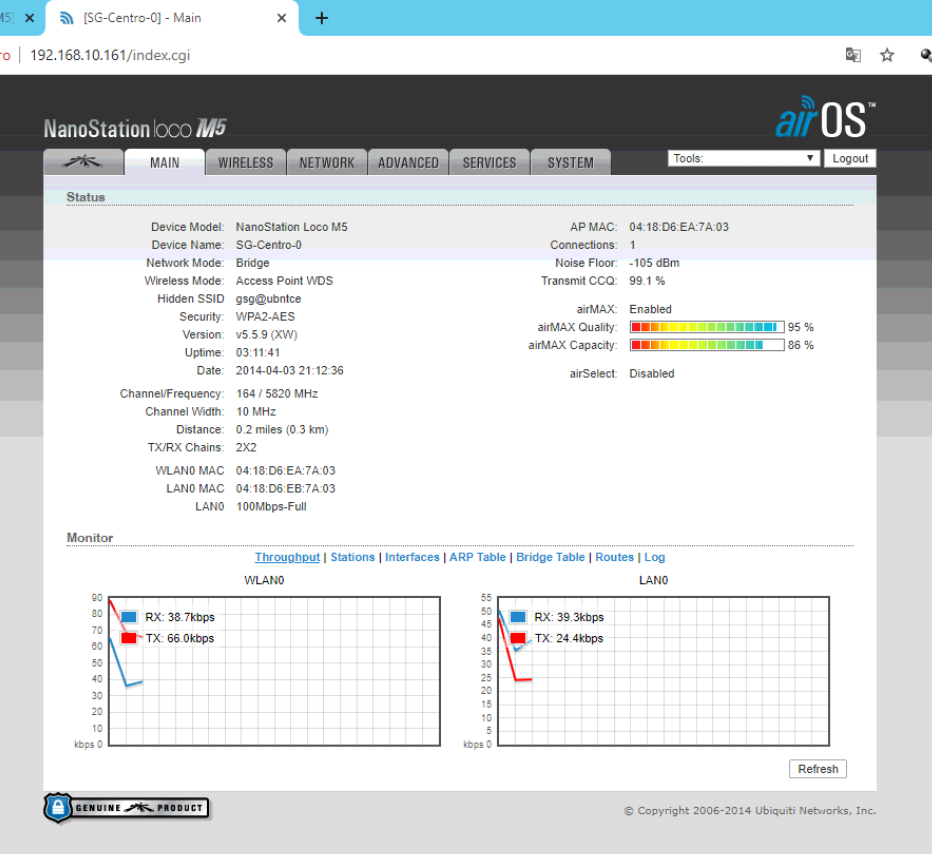Click the LAN0 TX red legend swatch

[518, 638]
